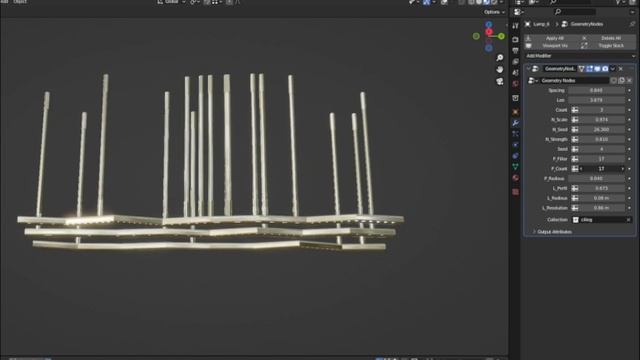
Task: Toggle modifier on-cage filter icon
Action: click(x=582, y=69)
